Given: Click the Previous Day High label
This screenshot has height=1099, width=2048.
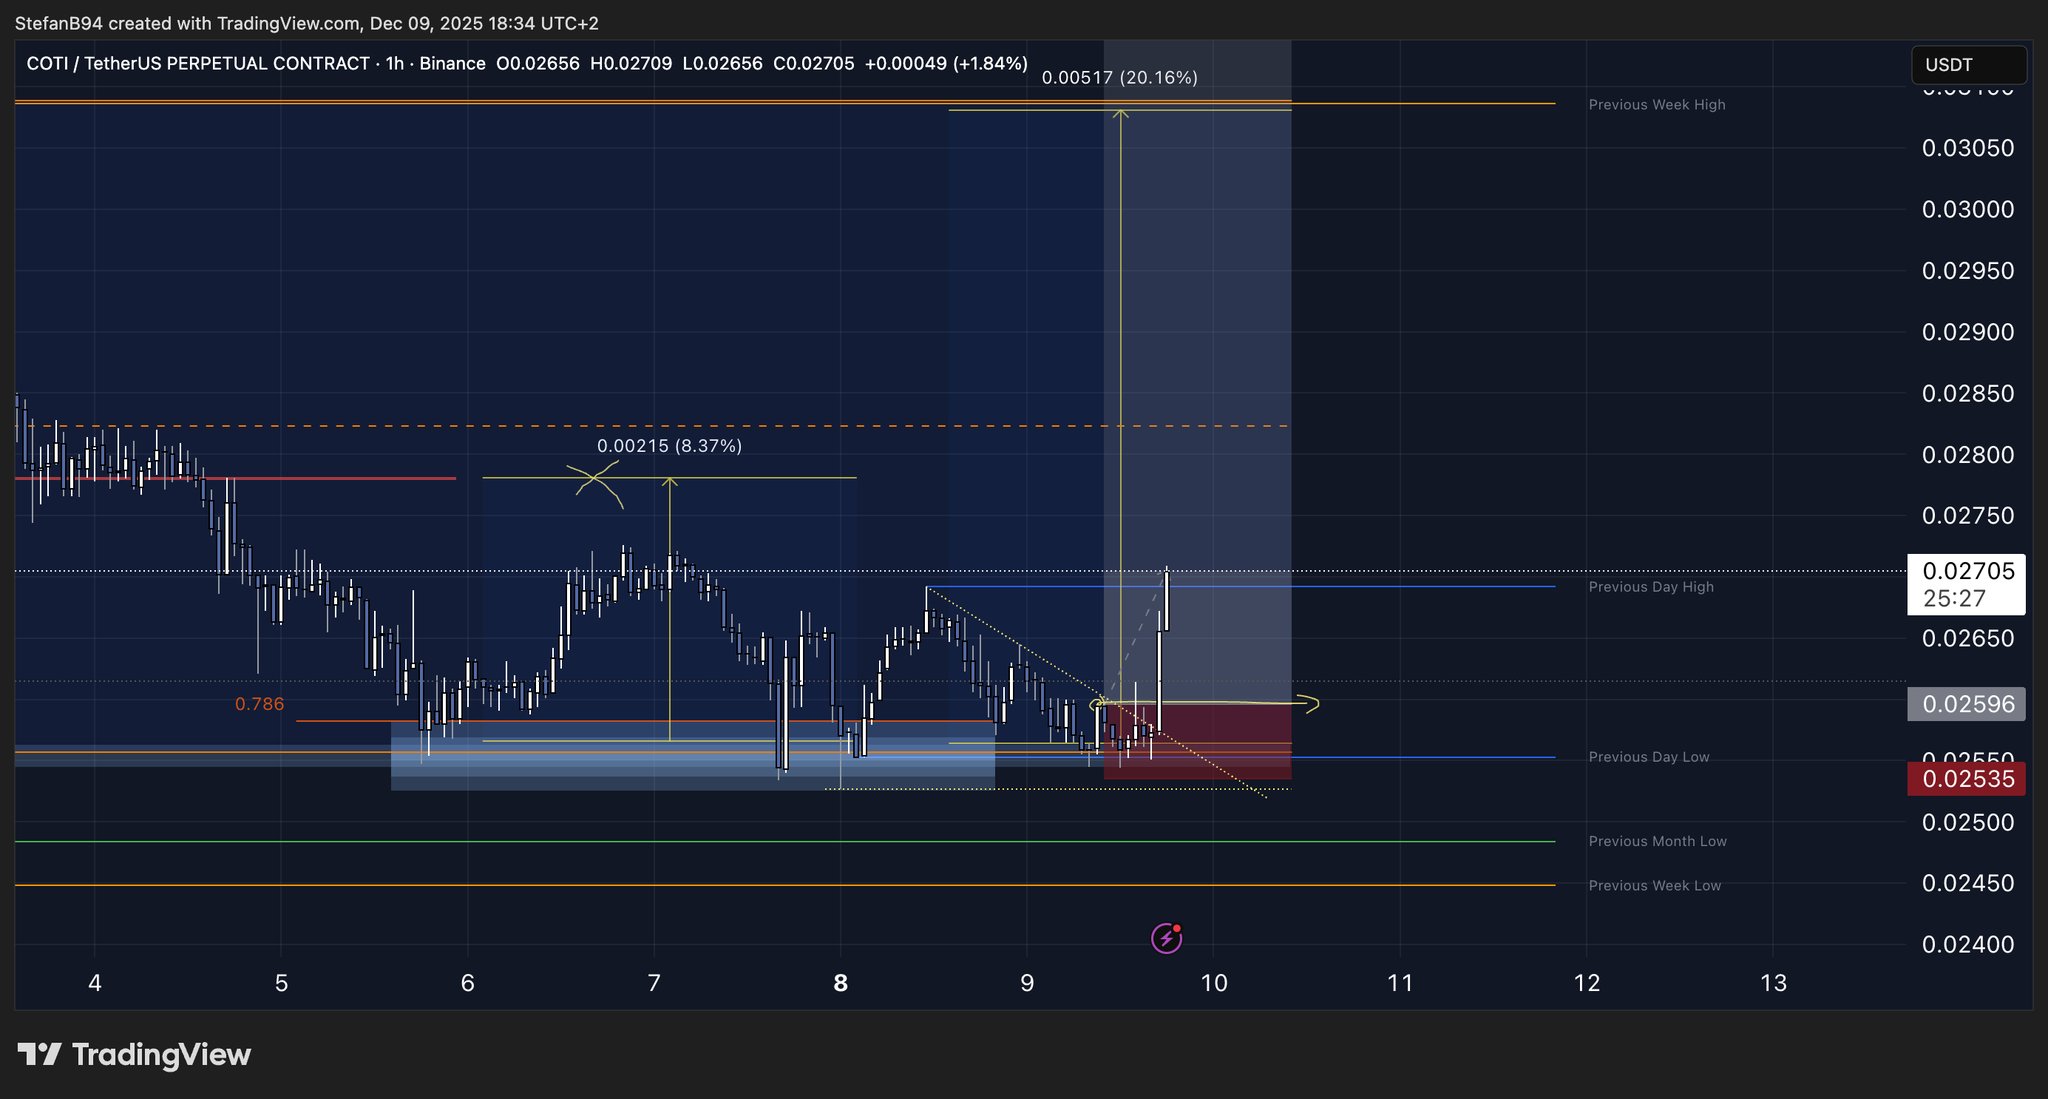Looking at the screenshot, I should pos(1650,587).
